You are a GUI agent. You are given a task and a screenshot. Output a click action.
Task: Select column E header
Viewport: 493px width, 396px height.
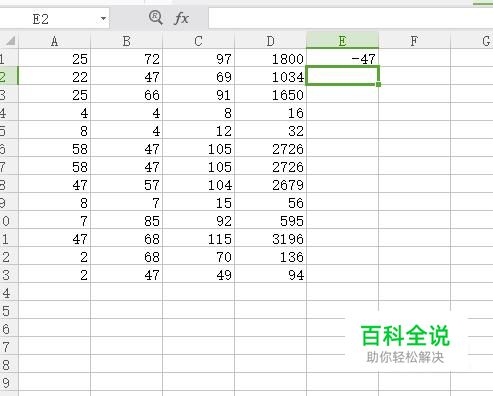click(342, 41)
